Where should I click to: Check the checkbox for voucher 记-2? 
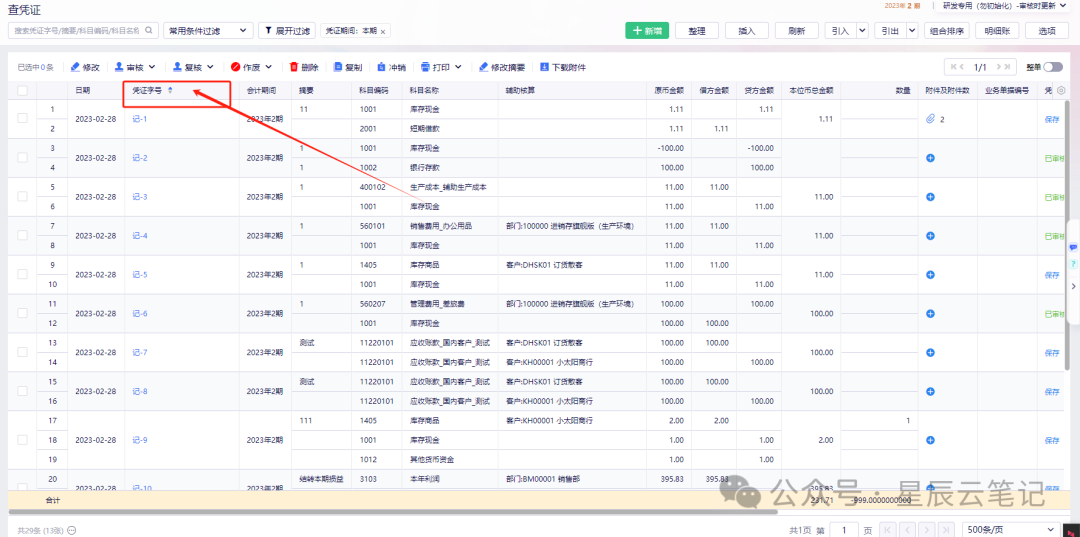click(22, 158)
